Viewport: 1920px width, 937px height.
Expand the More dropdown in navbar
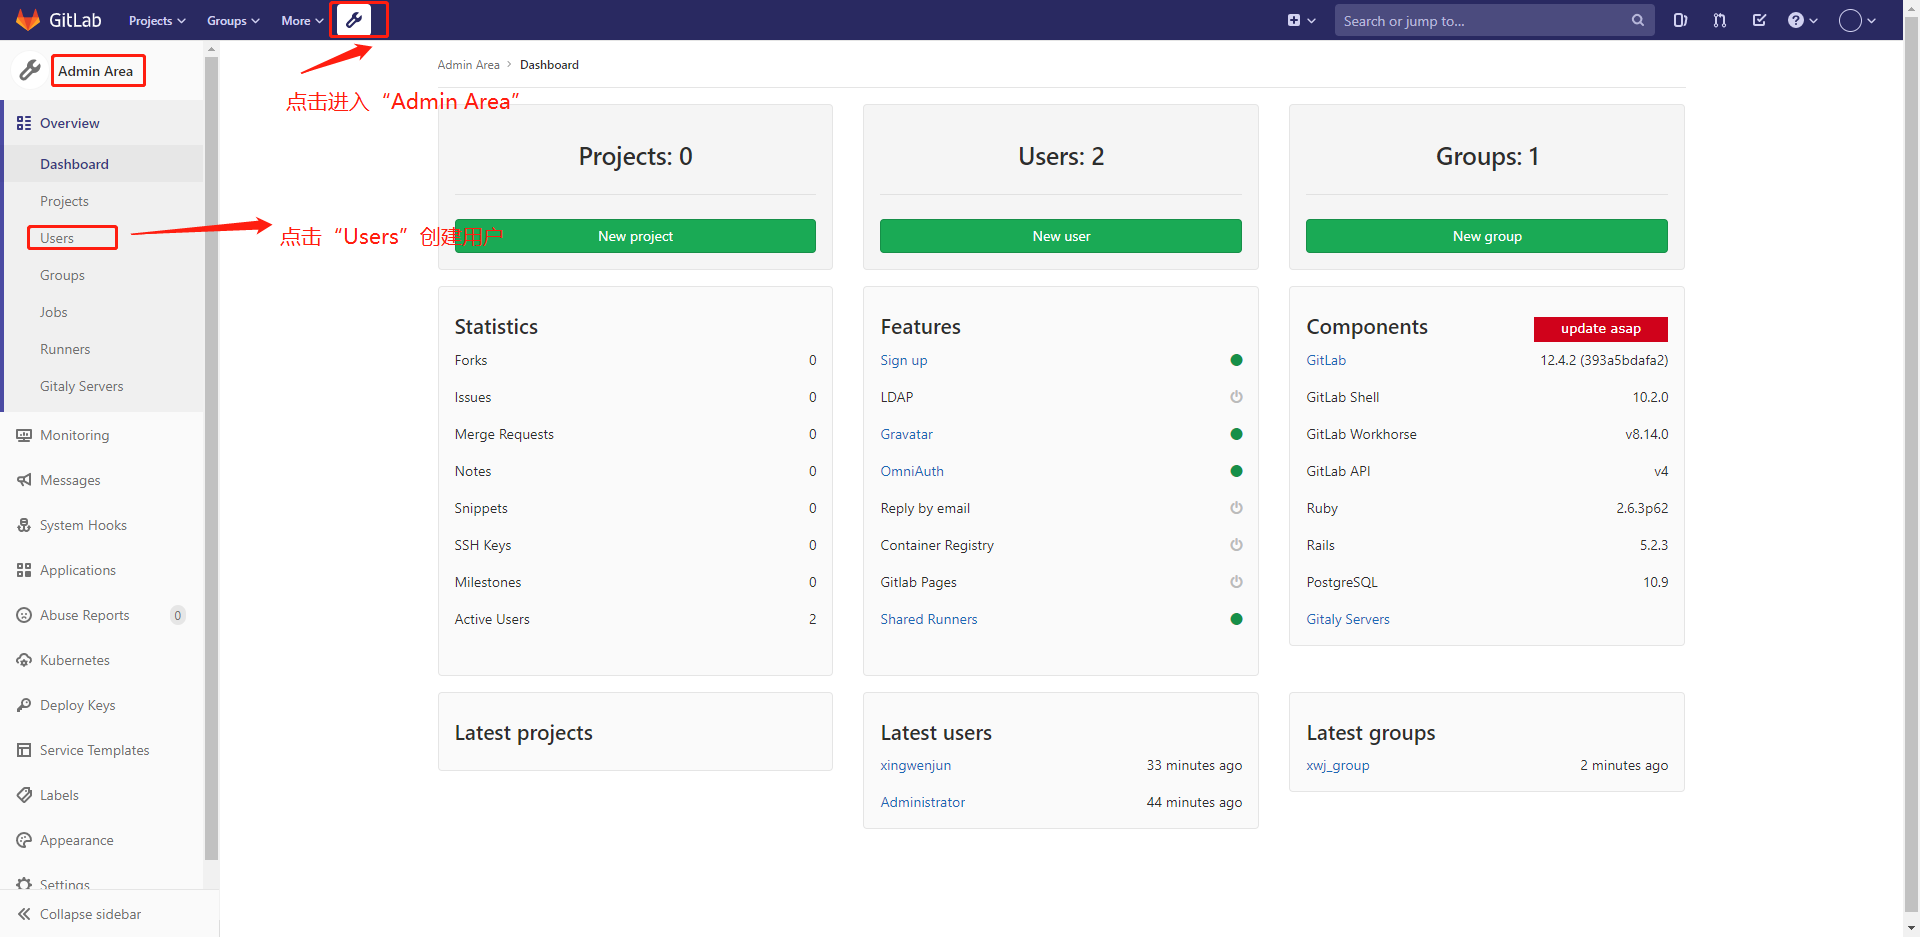(x=302, y=20)
